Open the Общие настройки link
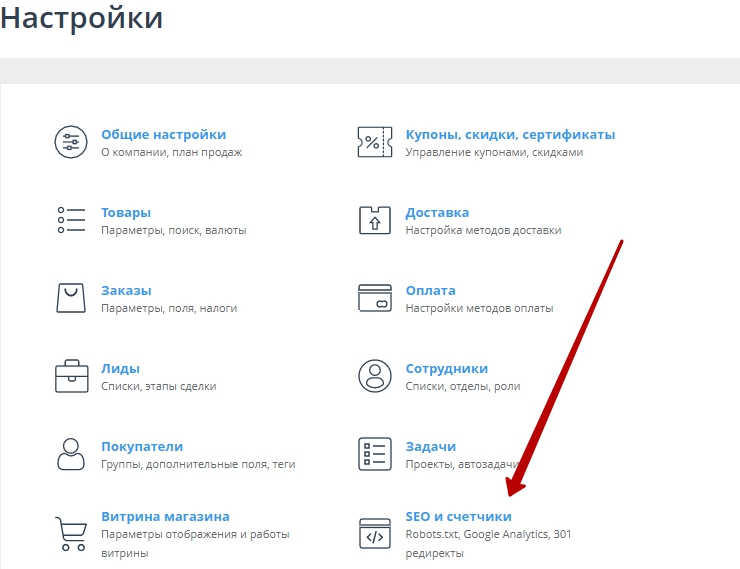Viewport: 740px width, 569px height. [x=163, y=134]
